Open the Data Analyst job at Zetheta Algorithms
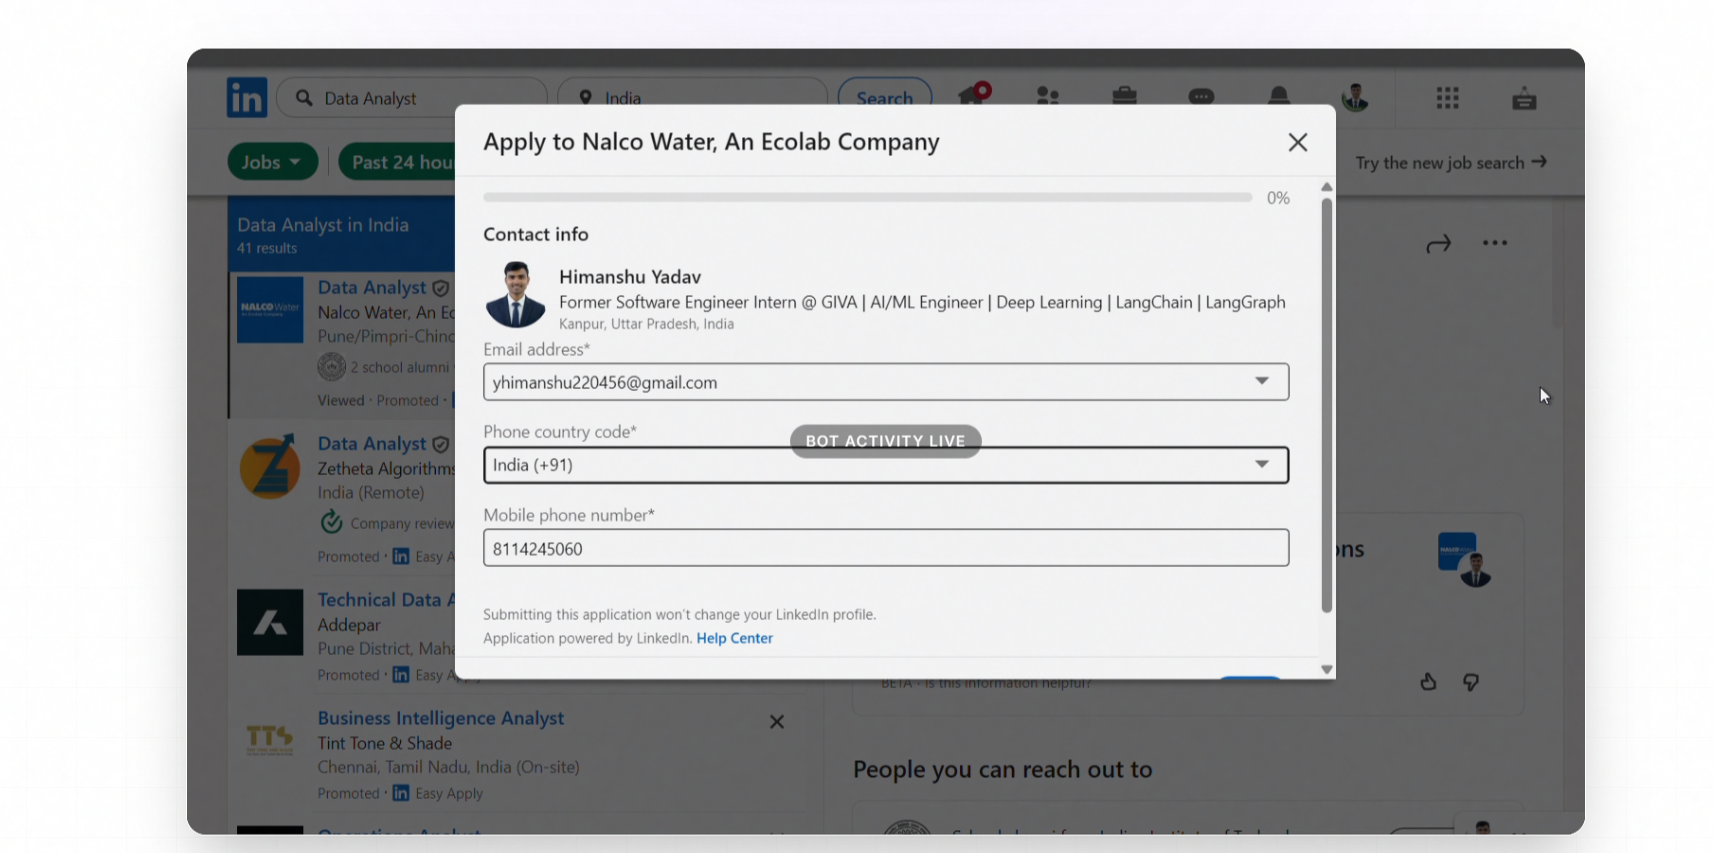The image size is (1714, 853). click(372, 443)
